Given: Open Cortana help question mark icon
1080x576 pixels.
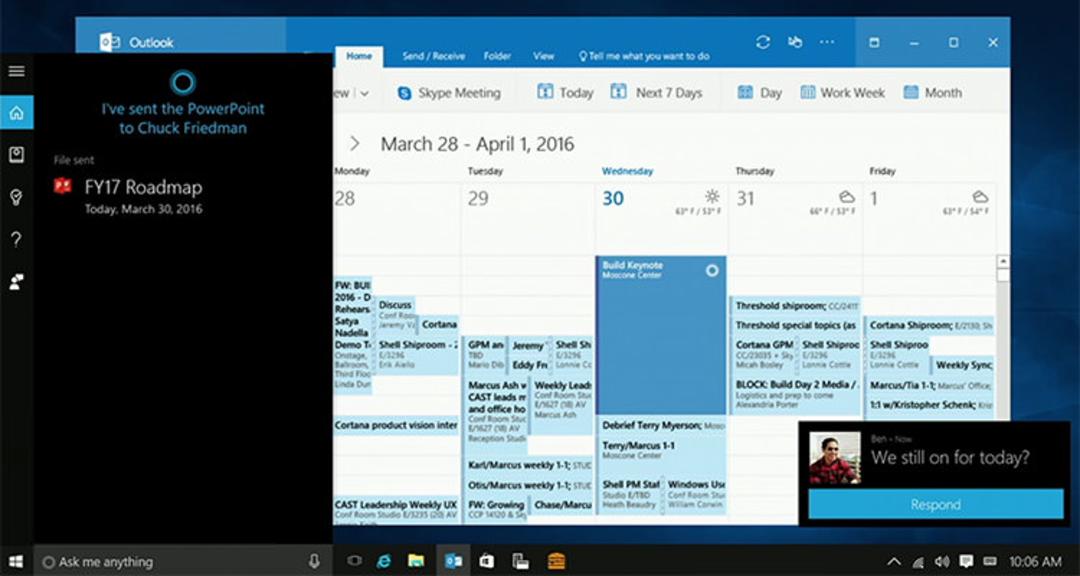Looking at the screenshot, I should click(x=17, y=239).
